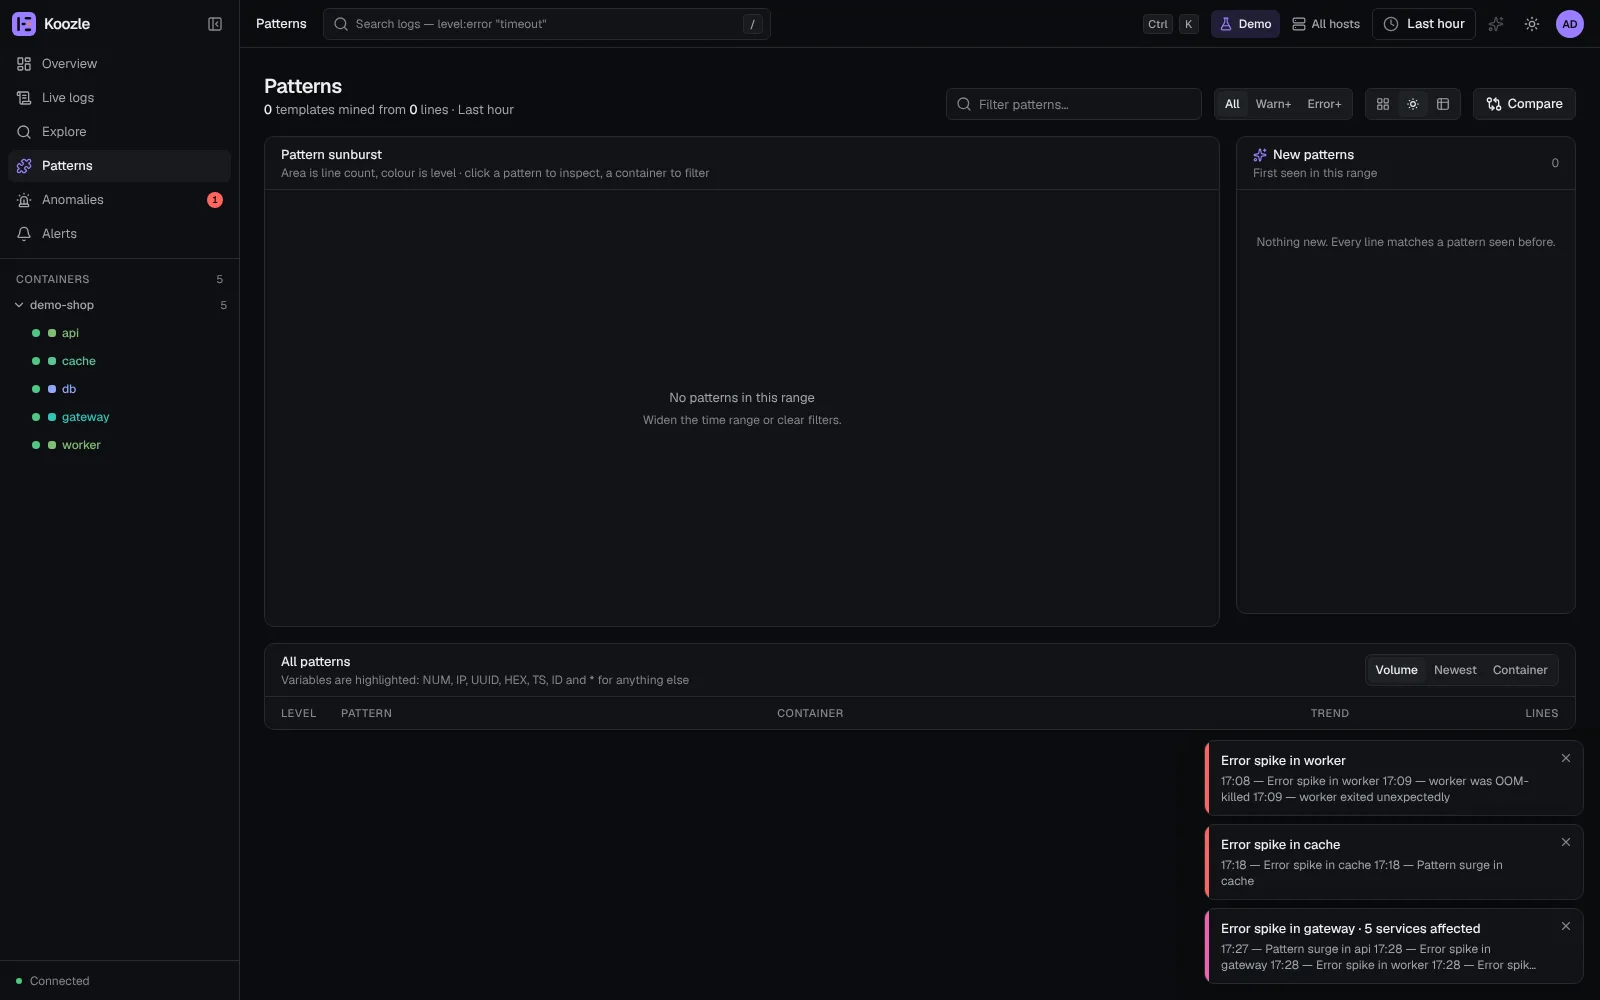Enable the Warn+ level filter

point(1273,104)
